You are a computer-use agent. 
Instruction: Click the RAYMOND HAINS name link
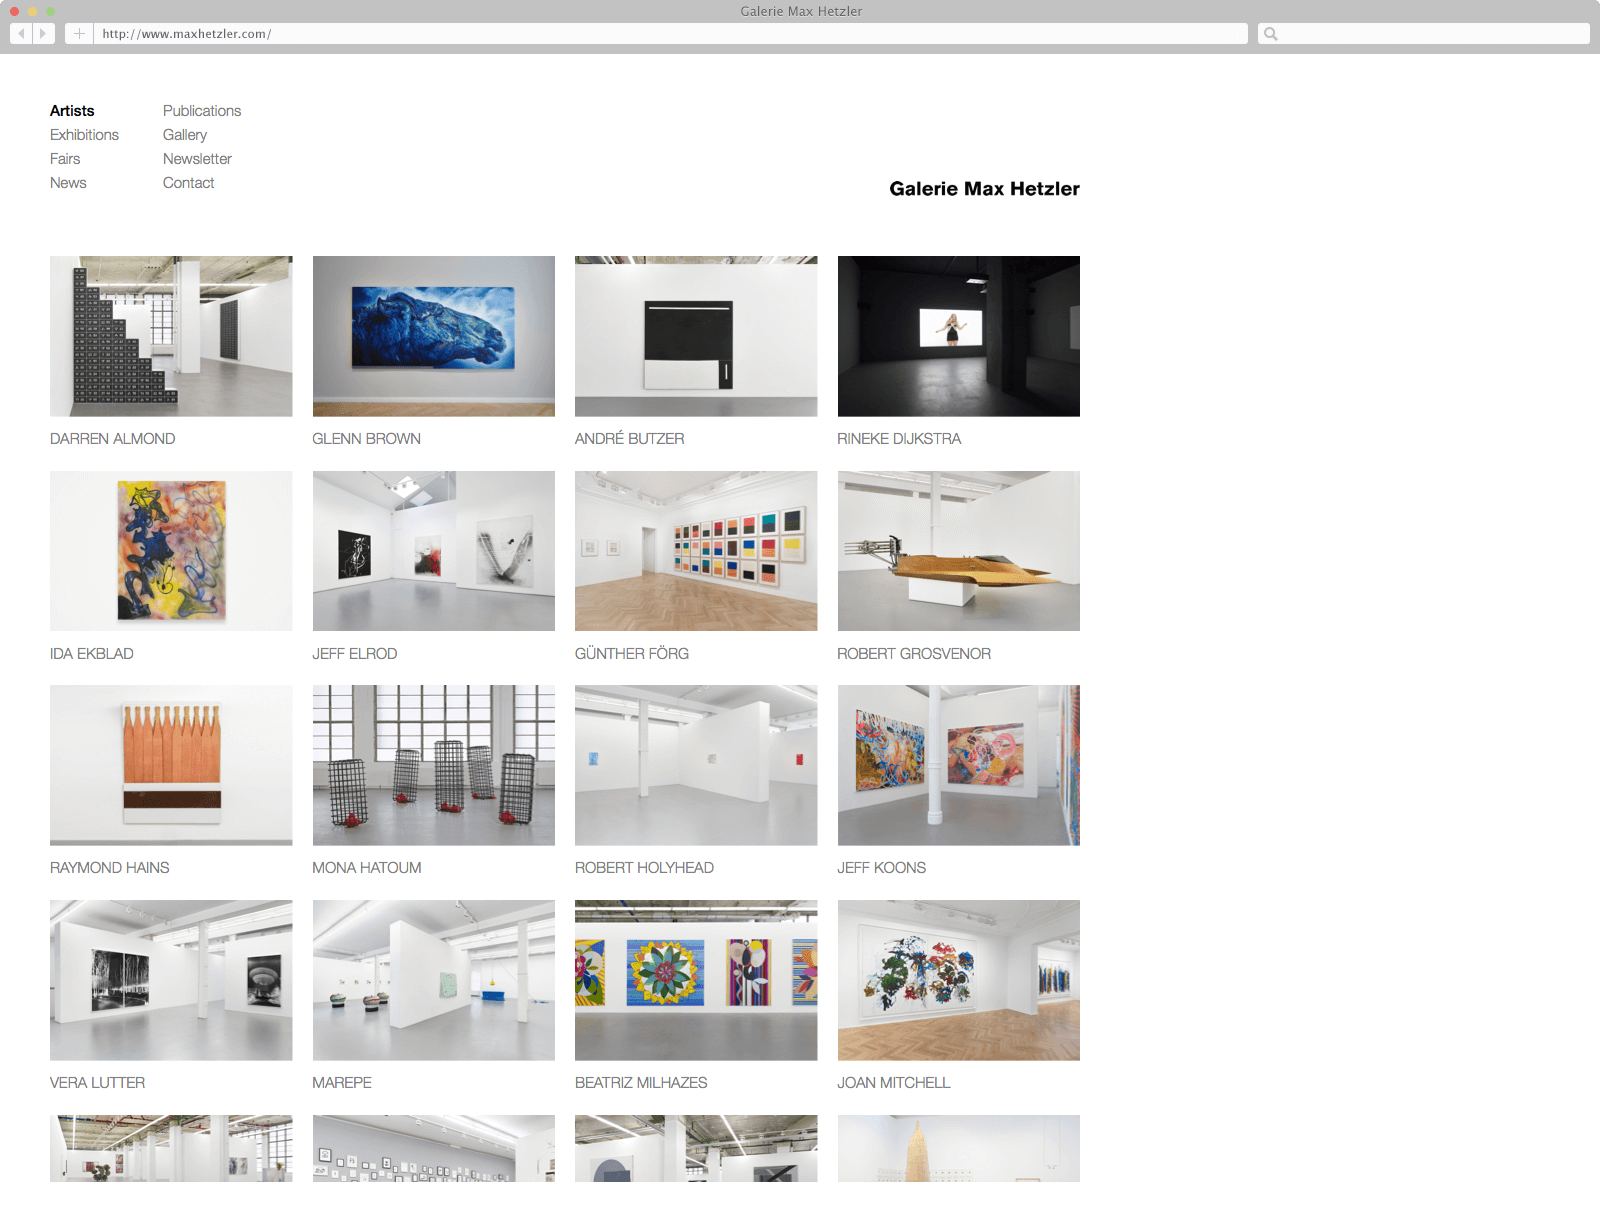(x=109, y=868)
